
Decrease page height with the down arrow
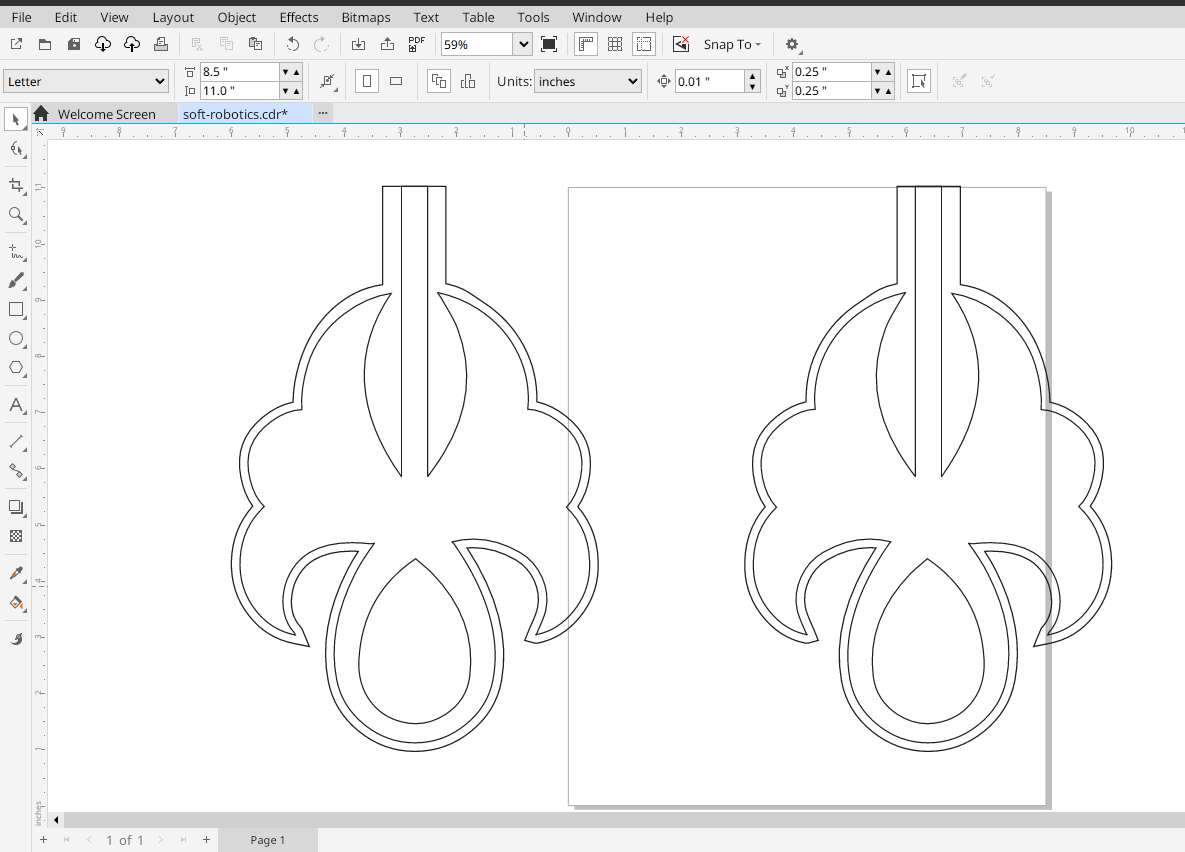tap(285, 91)
